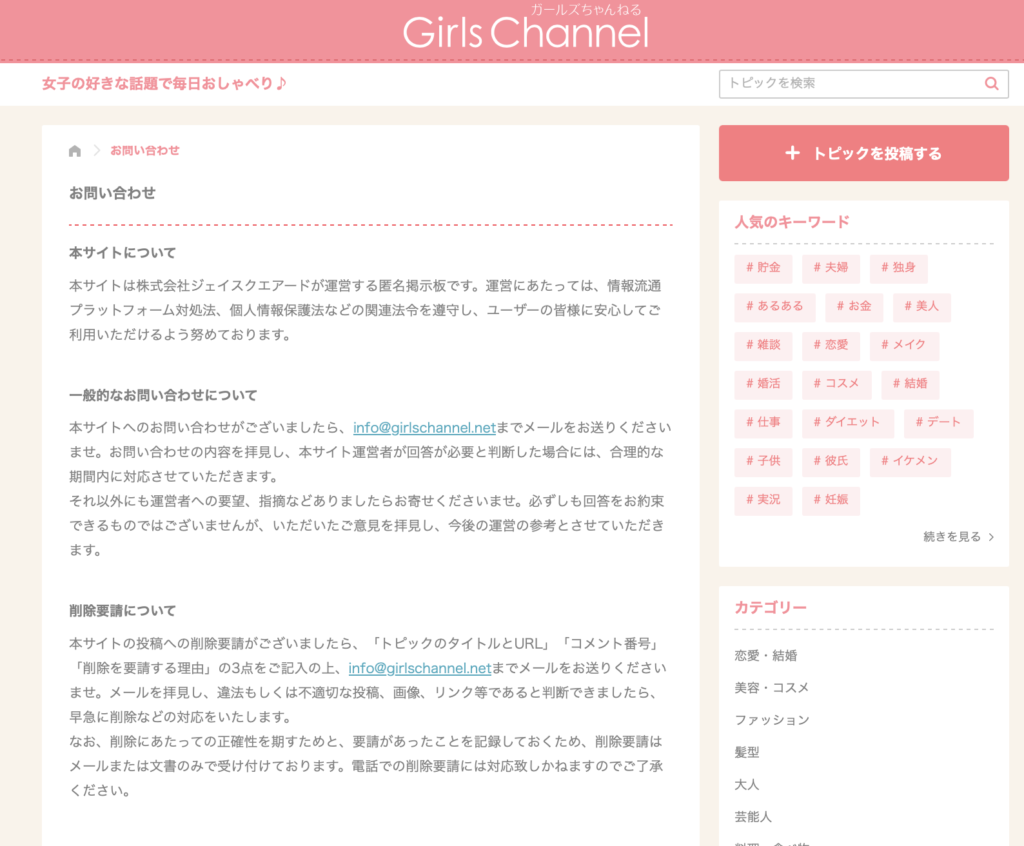
Task: Expand keywords with 続きを見る link
Action: click(x=958, y=537)
